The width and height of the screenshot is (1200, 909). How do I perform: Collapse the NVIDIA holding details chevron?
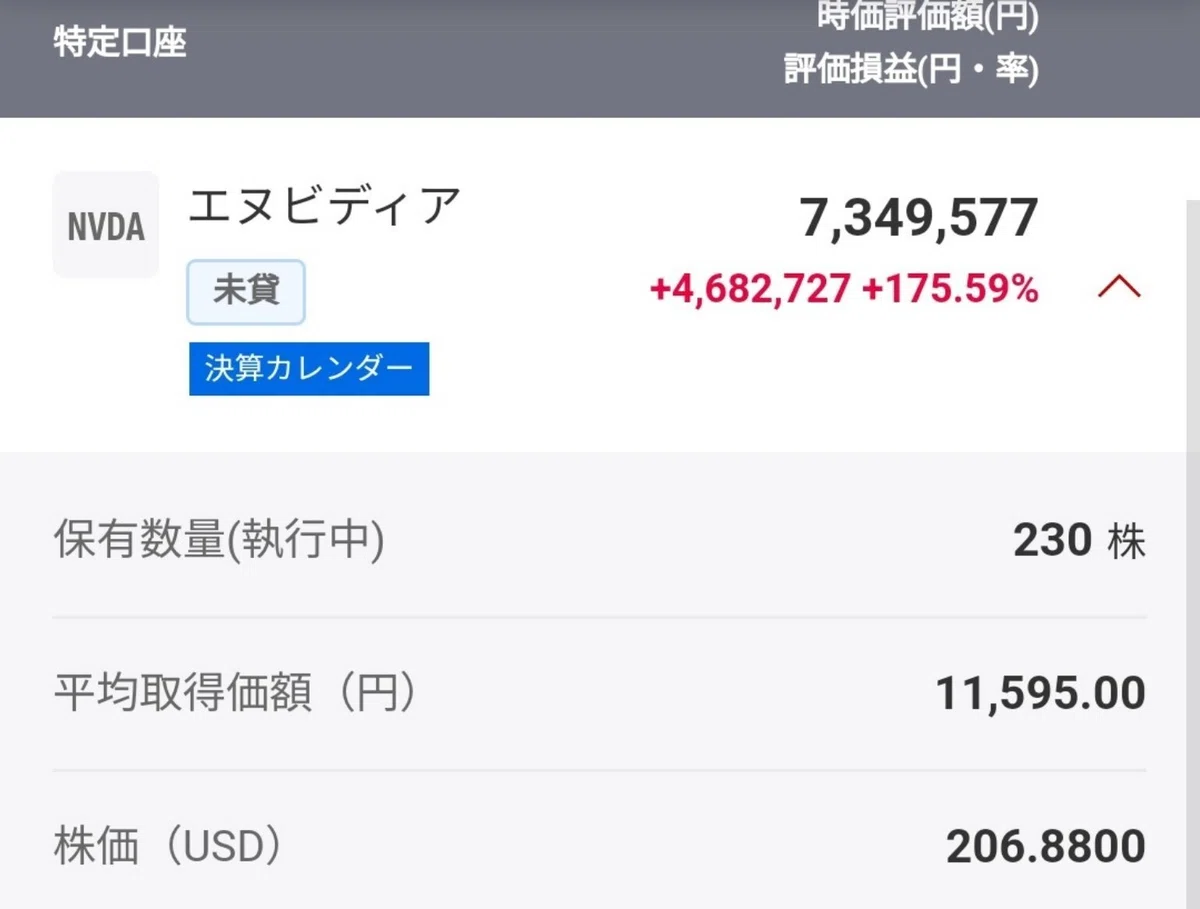(1119, 288)
